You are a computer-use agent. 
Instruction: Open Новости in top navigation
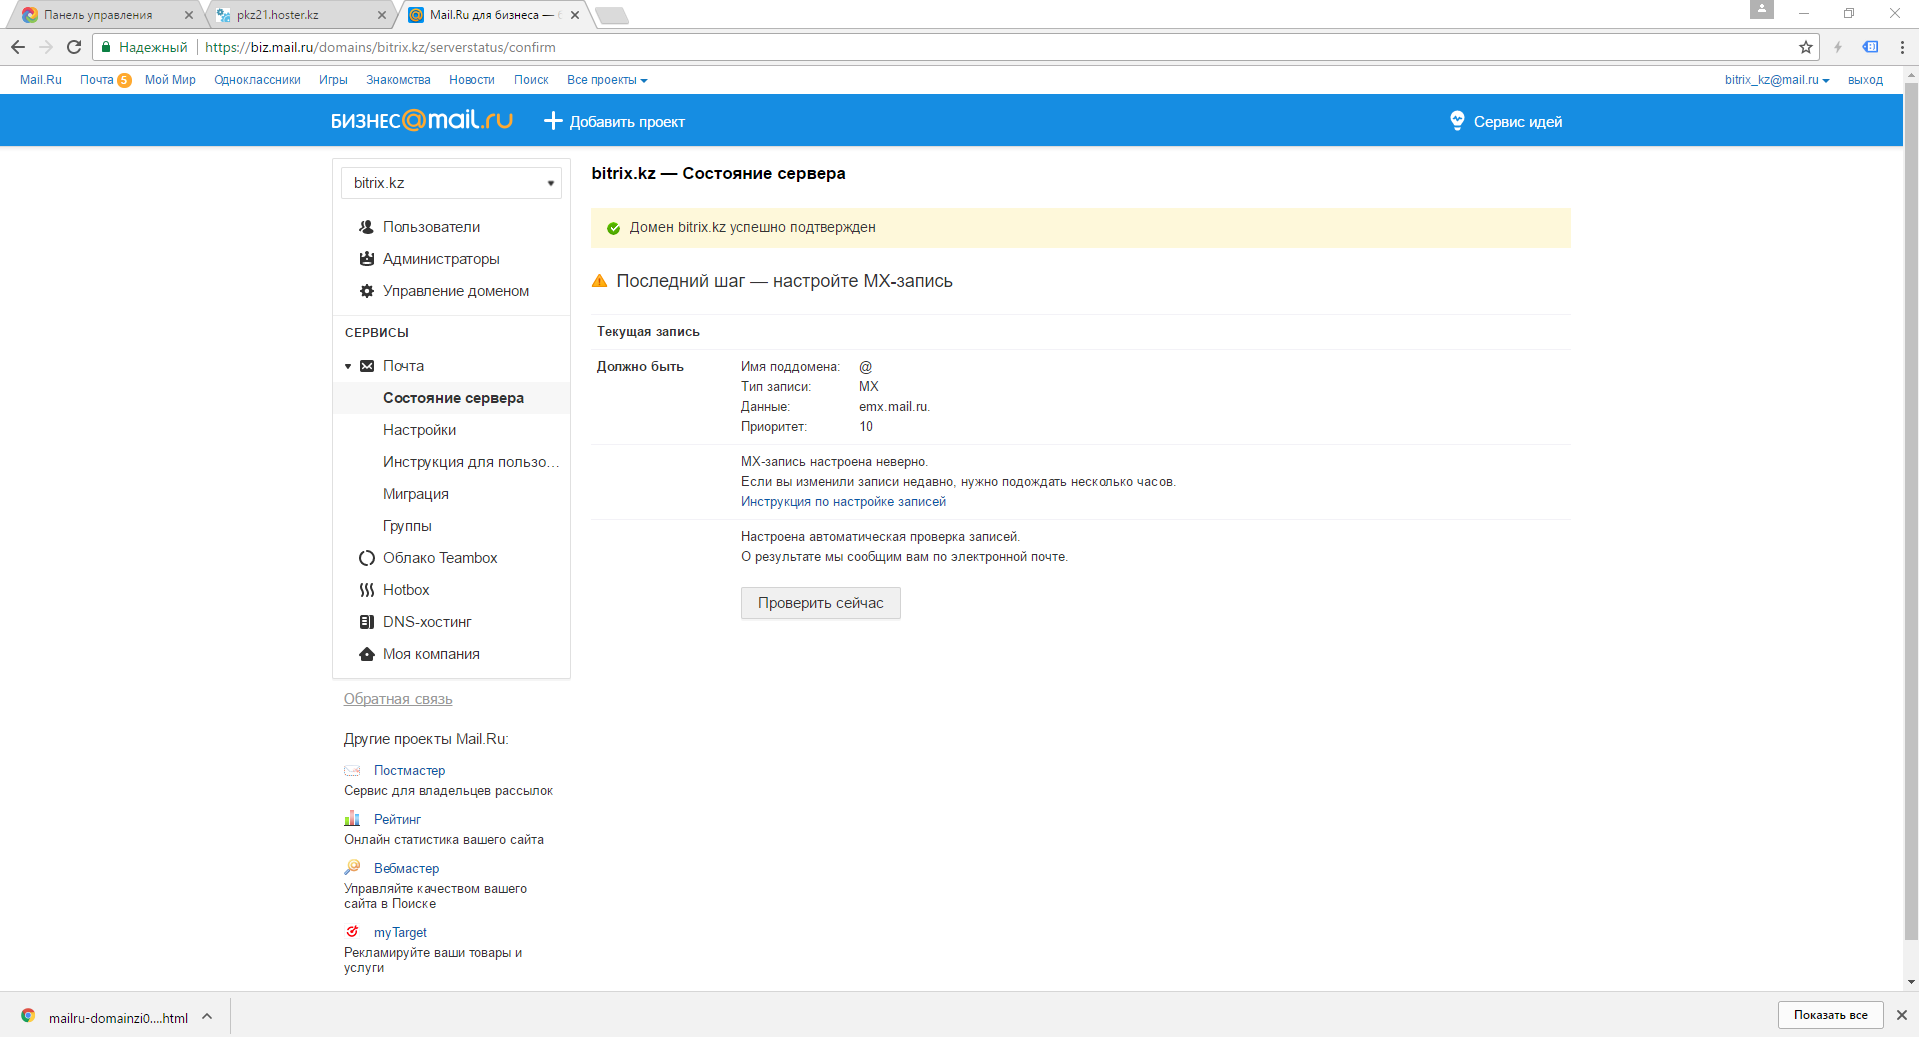472,80
